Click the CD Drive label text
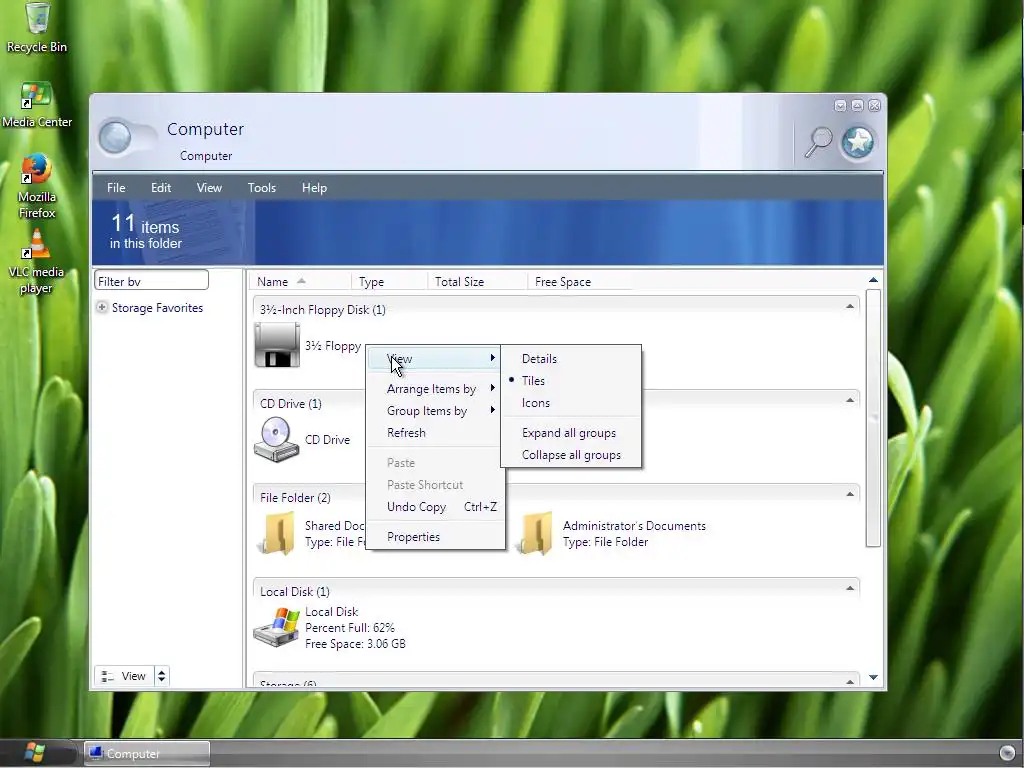1024x768 pixels. [328, 440]
